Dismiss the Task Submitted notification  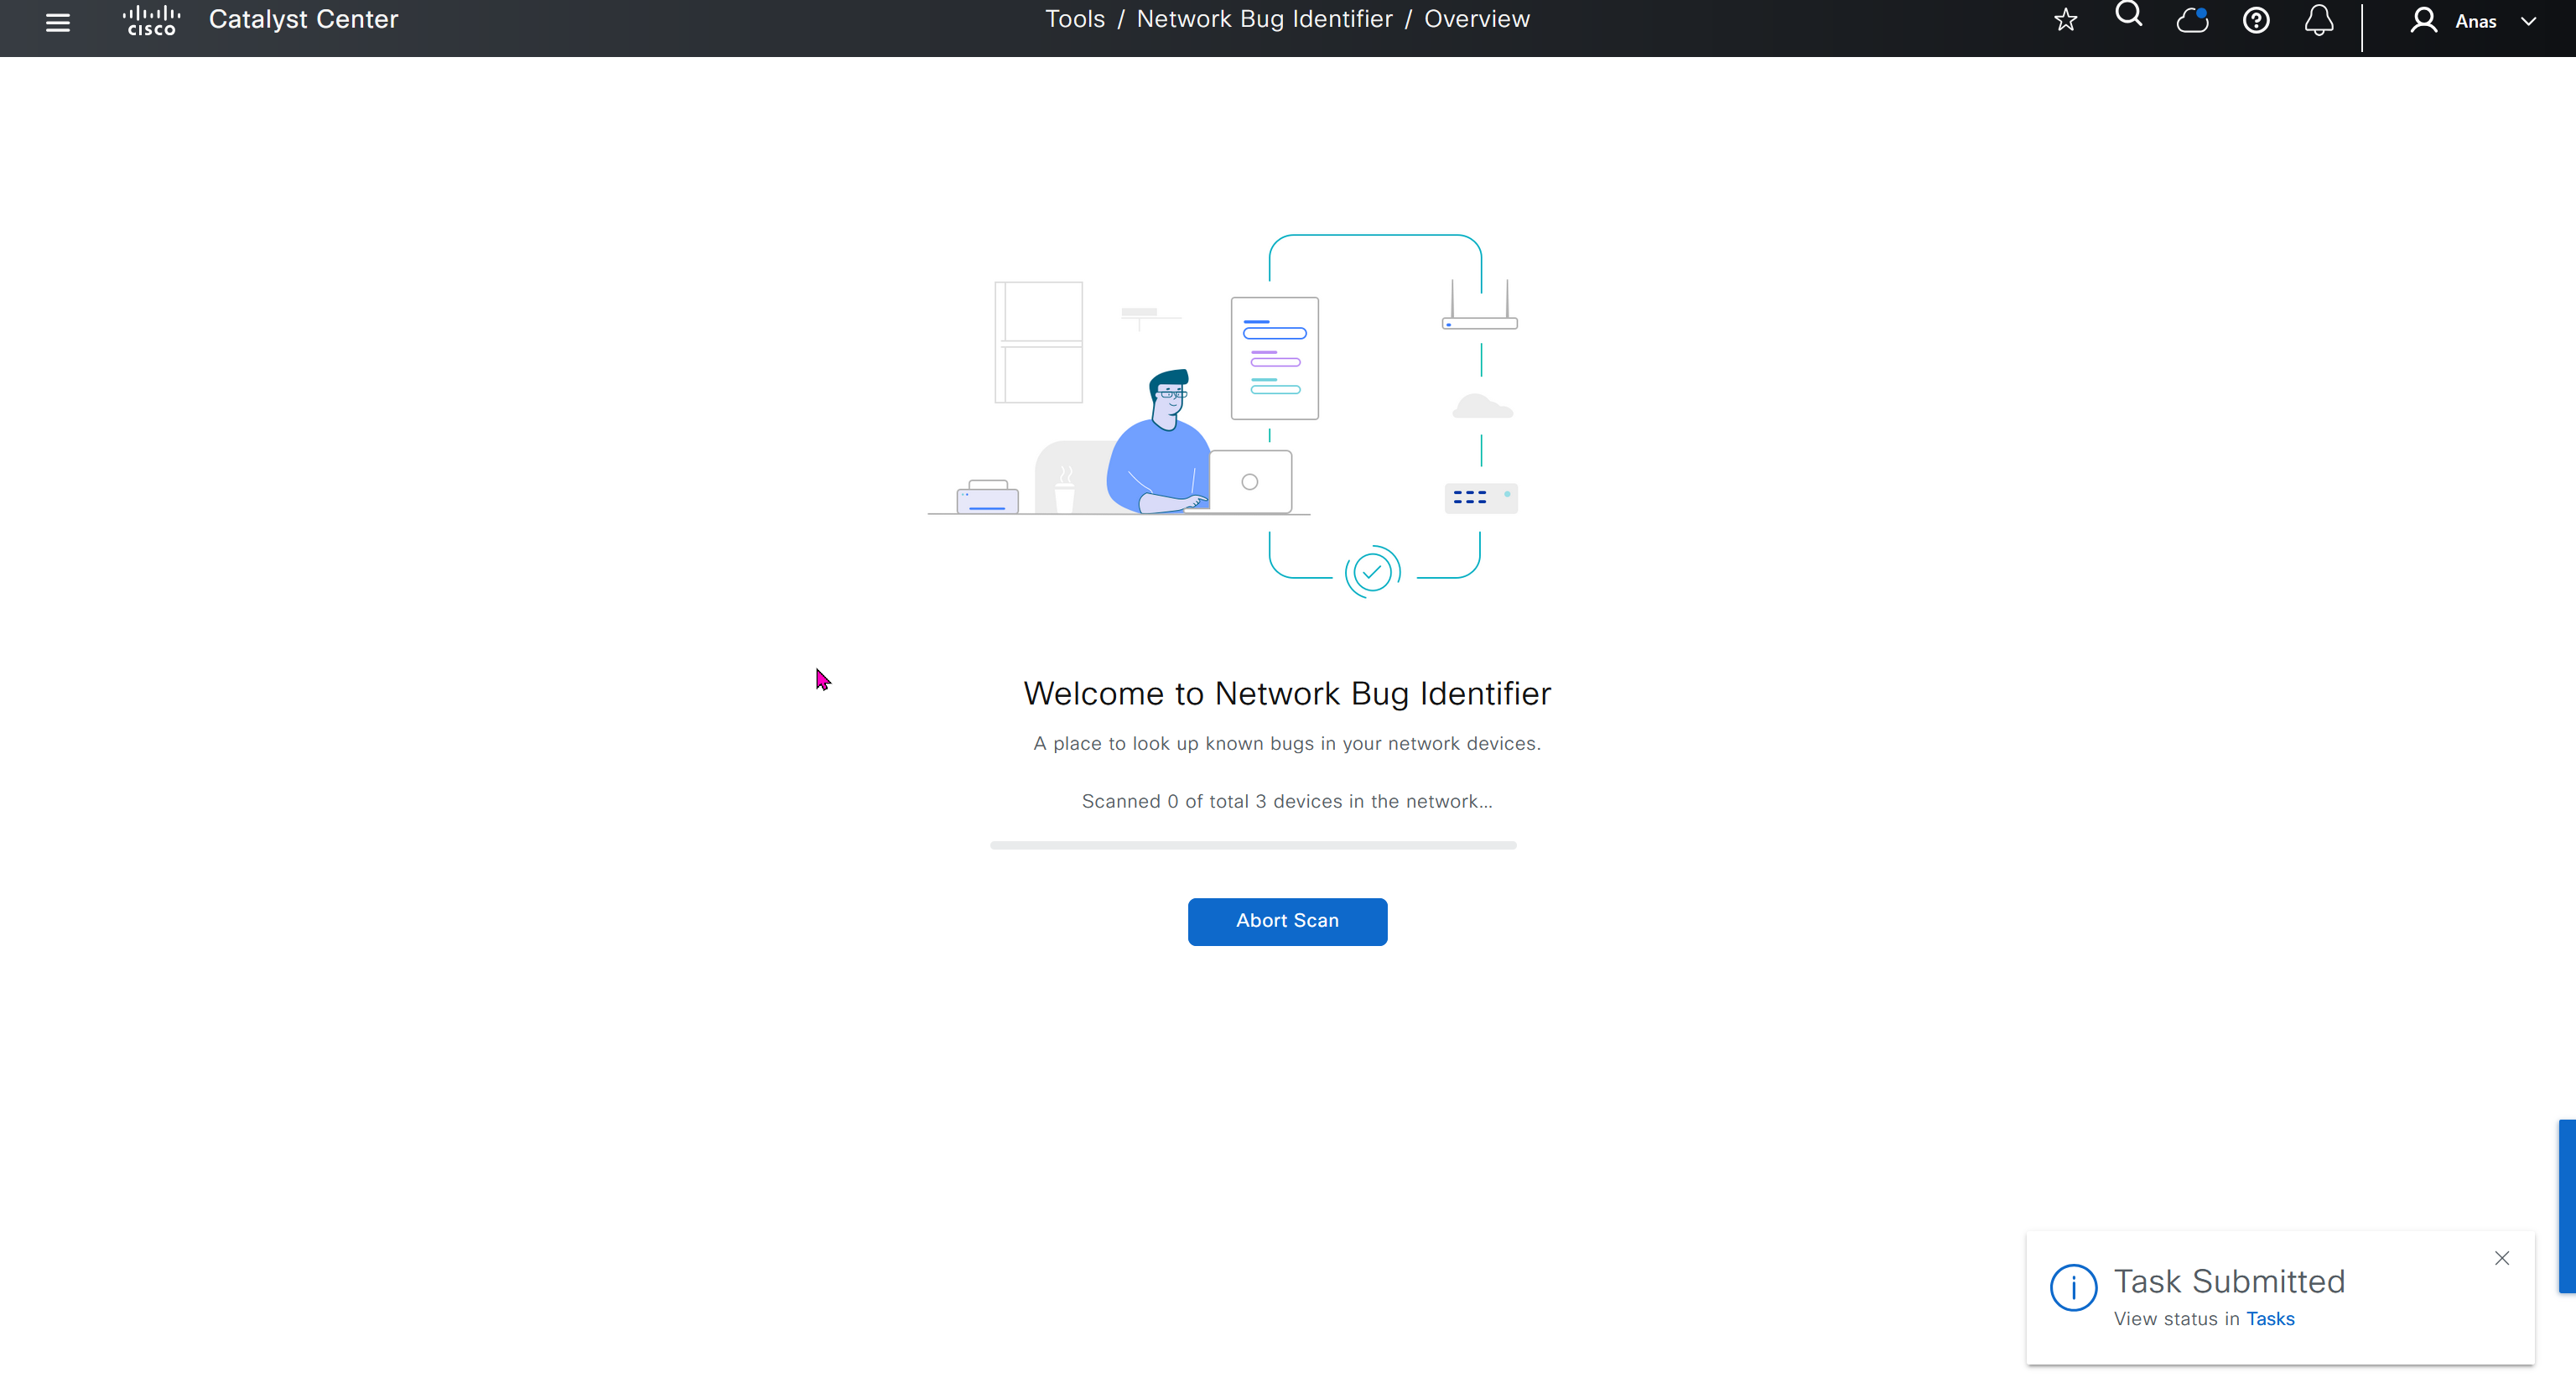[x=2502, y=1258]
